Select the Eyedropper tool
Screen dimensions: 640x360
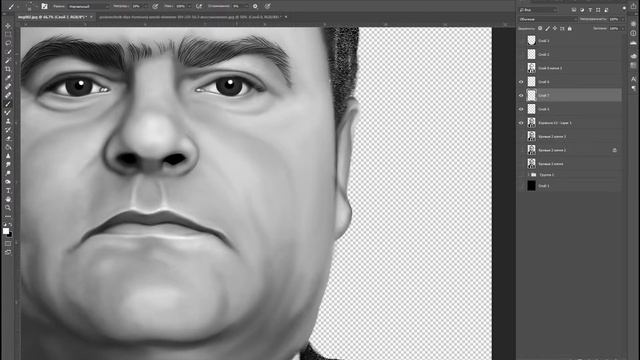click(x=8, y=78)
